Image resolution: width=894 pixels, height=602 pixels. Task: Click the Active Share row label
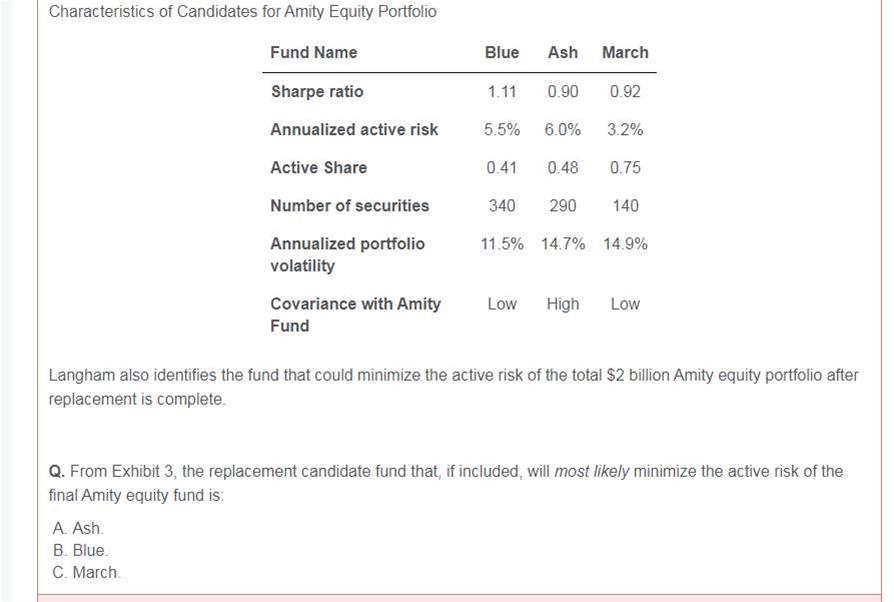tap(318, 167)
